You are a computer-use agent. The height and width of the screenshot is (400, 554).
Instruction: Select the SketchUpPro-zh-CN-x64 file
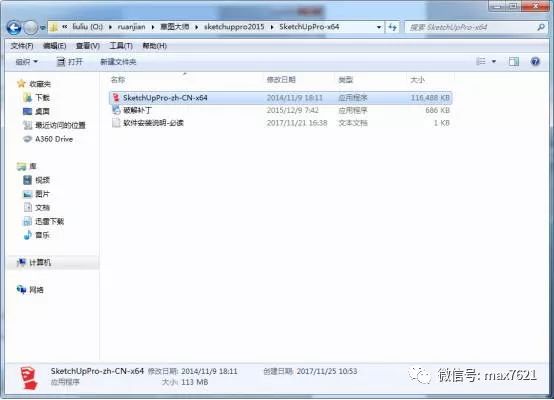coord(281,98)
